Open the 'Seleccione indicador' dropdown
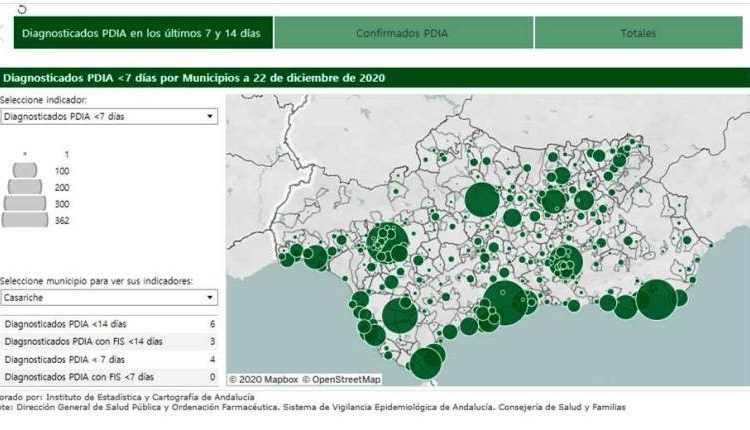Viewport: 750px width, 430px height. [x=108, y=116]
